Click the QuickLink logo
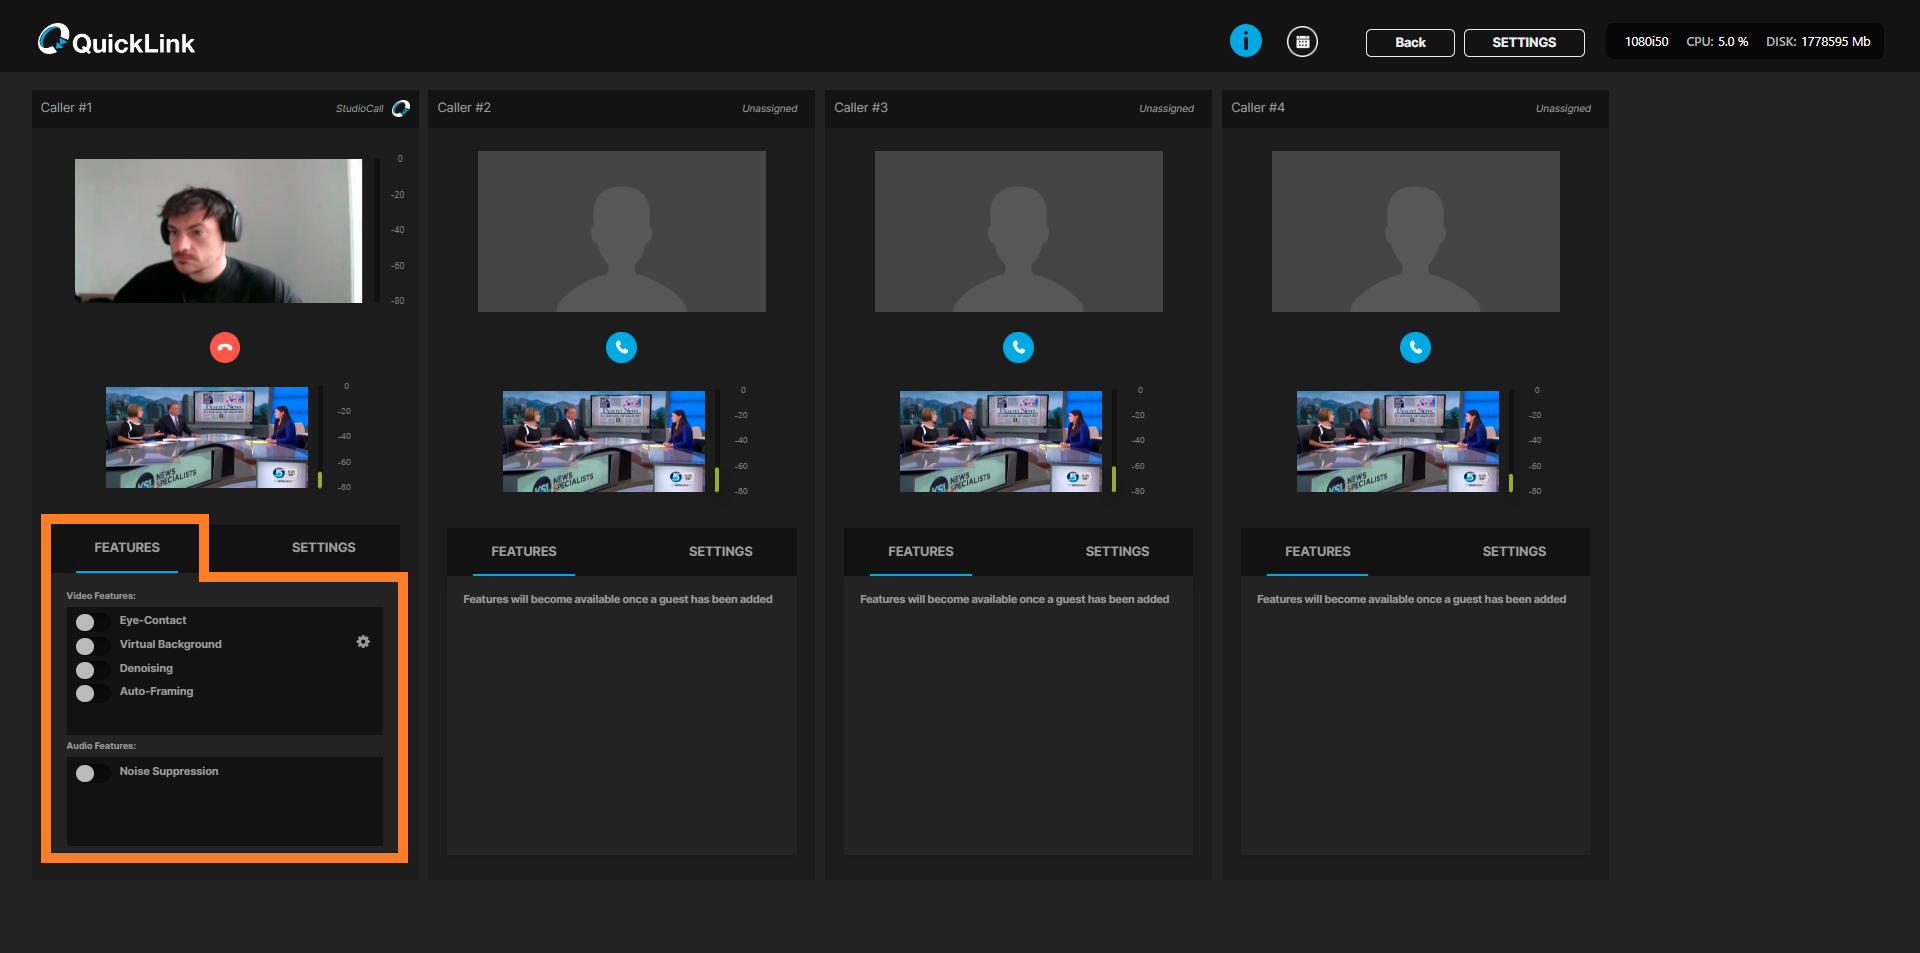Screen dimensions: 1920x953 116,41
